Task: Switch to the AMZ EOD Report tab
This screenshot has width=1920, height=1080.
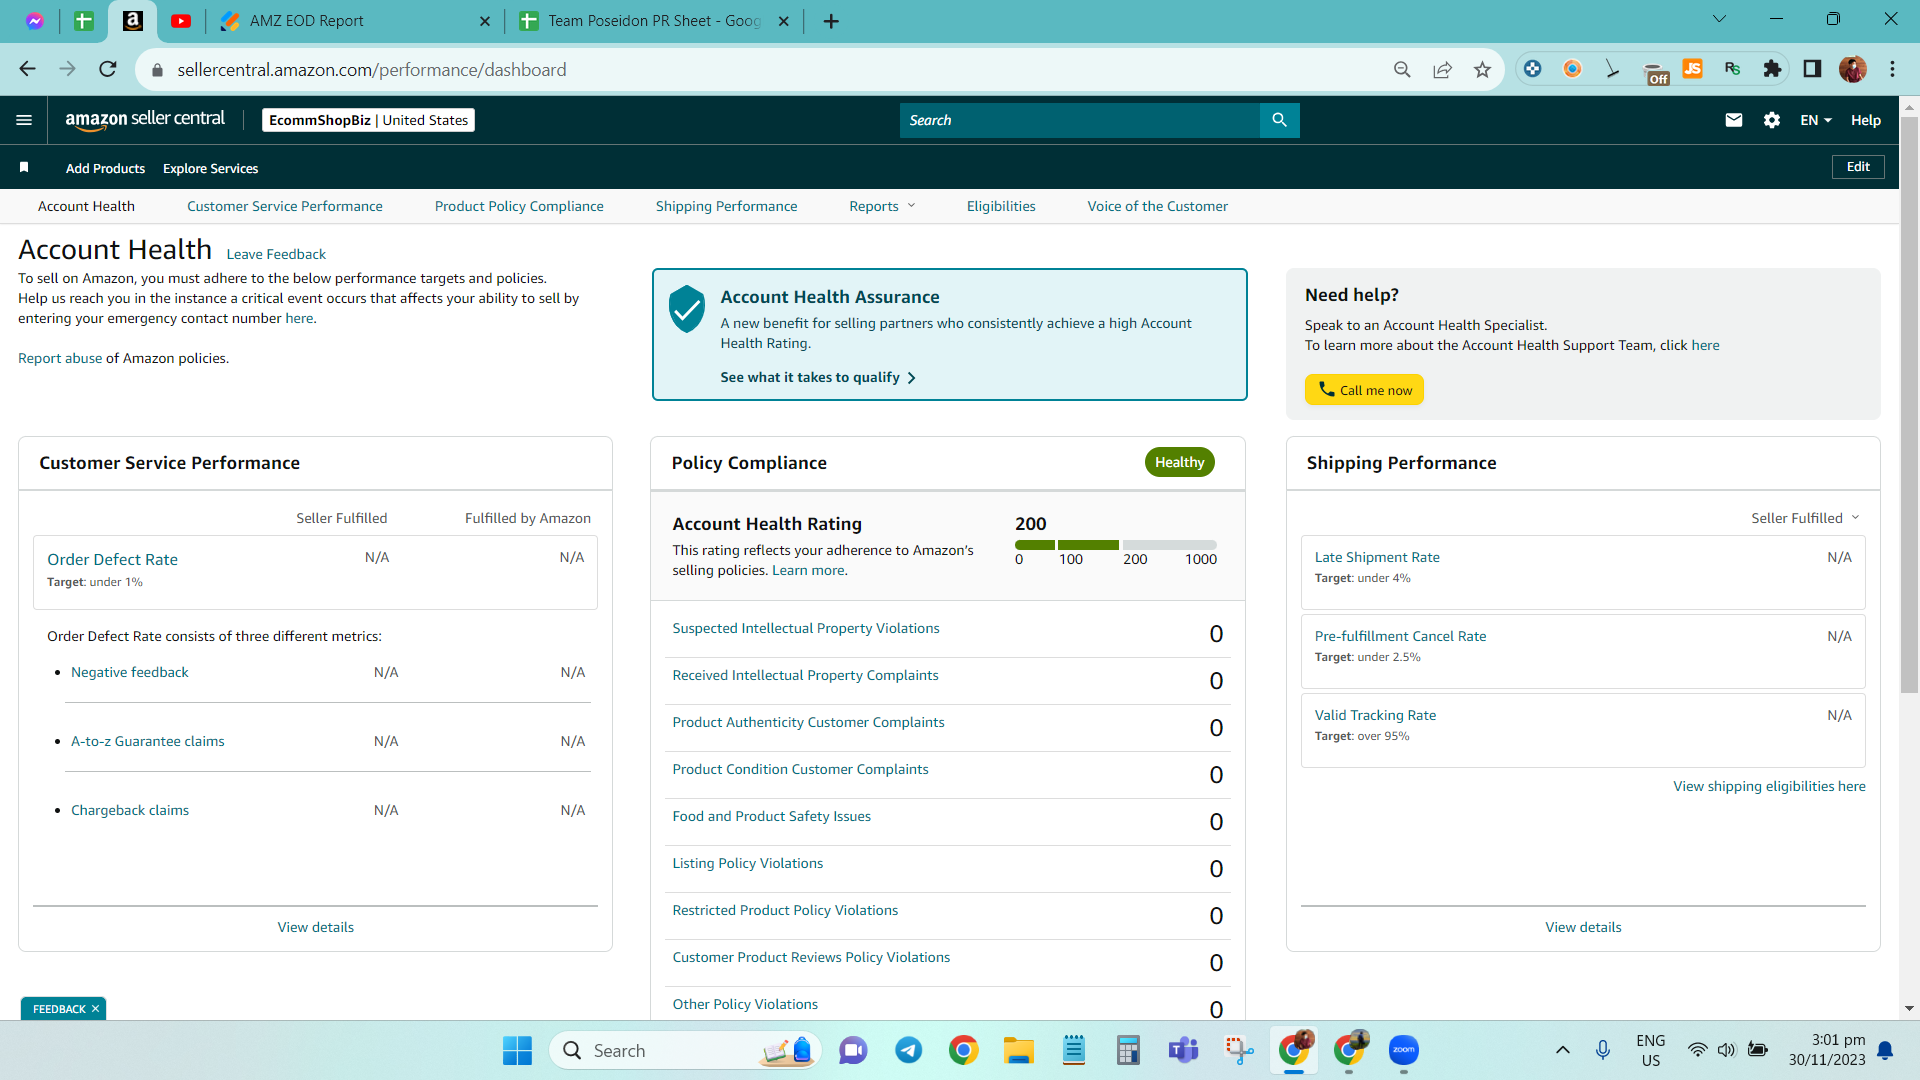Action: click(x=355, y=21)
